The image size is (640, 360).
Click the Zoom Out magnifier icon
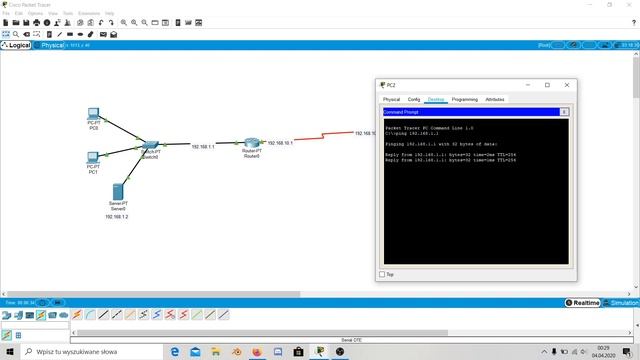pos(144,23)
